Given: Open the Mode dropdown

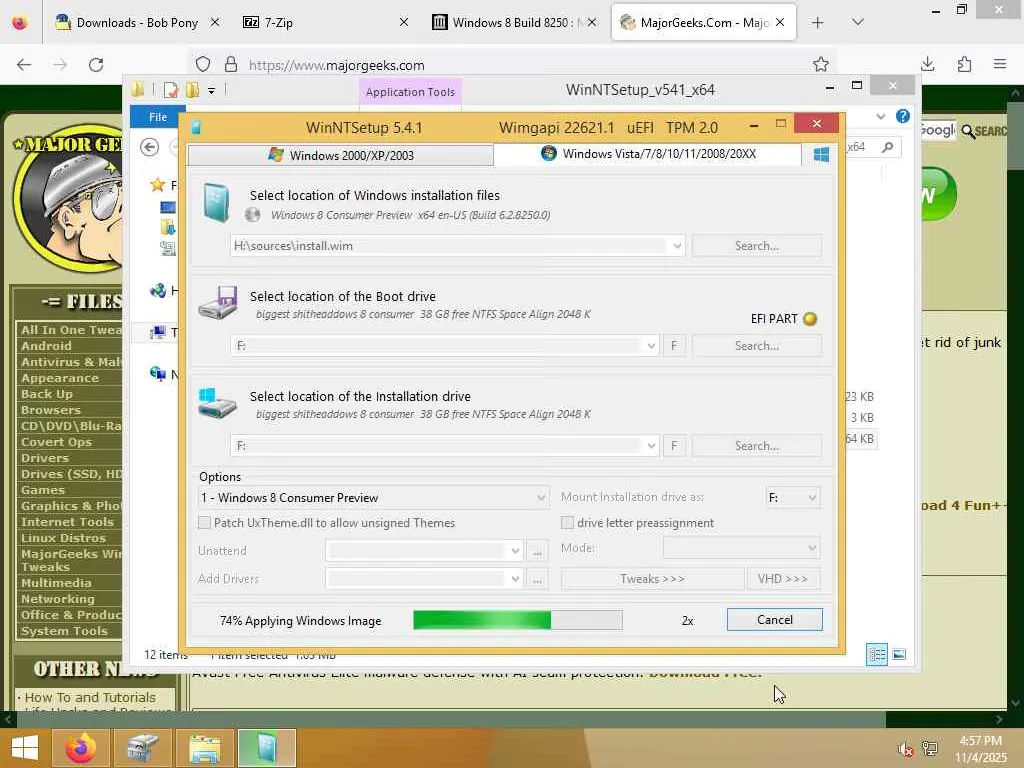Looking at the screenshot, I should [741, 547].
